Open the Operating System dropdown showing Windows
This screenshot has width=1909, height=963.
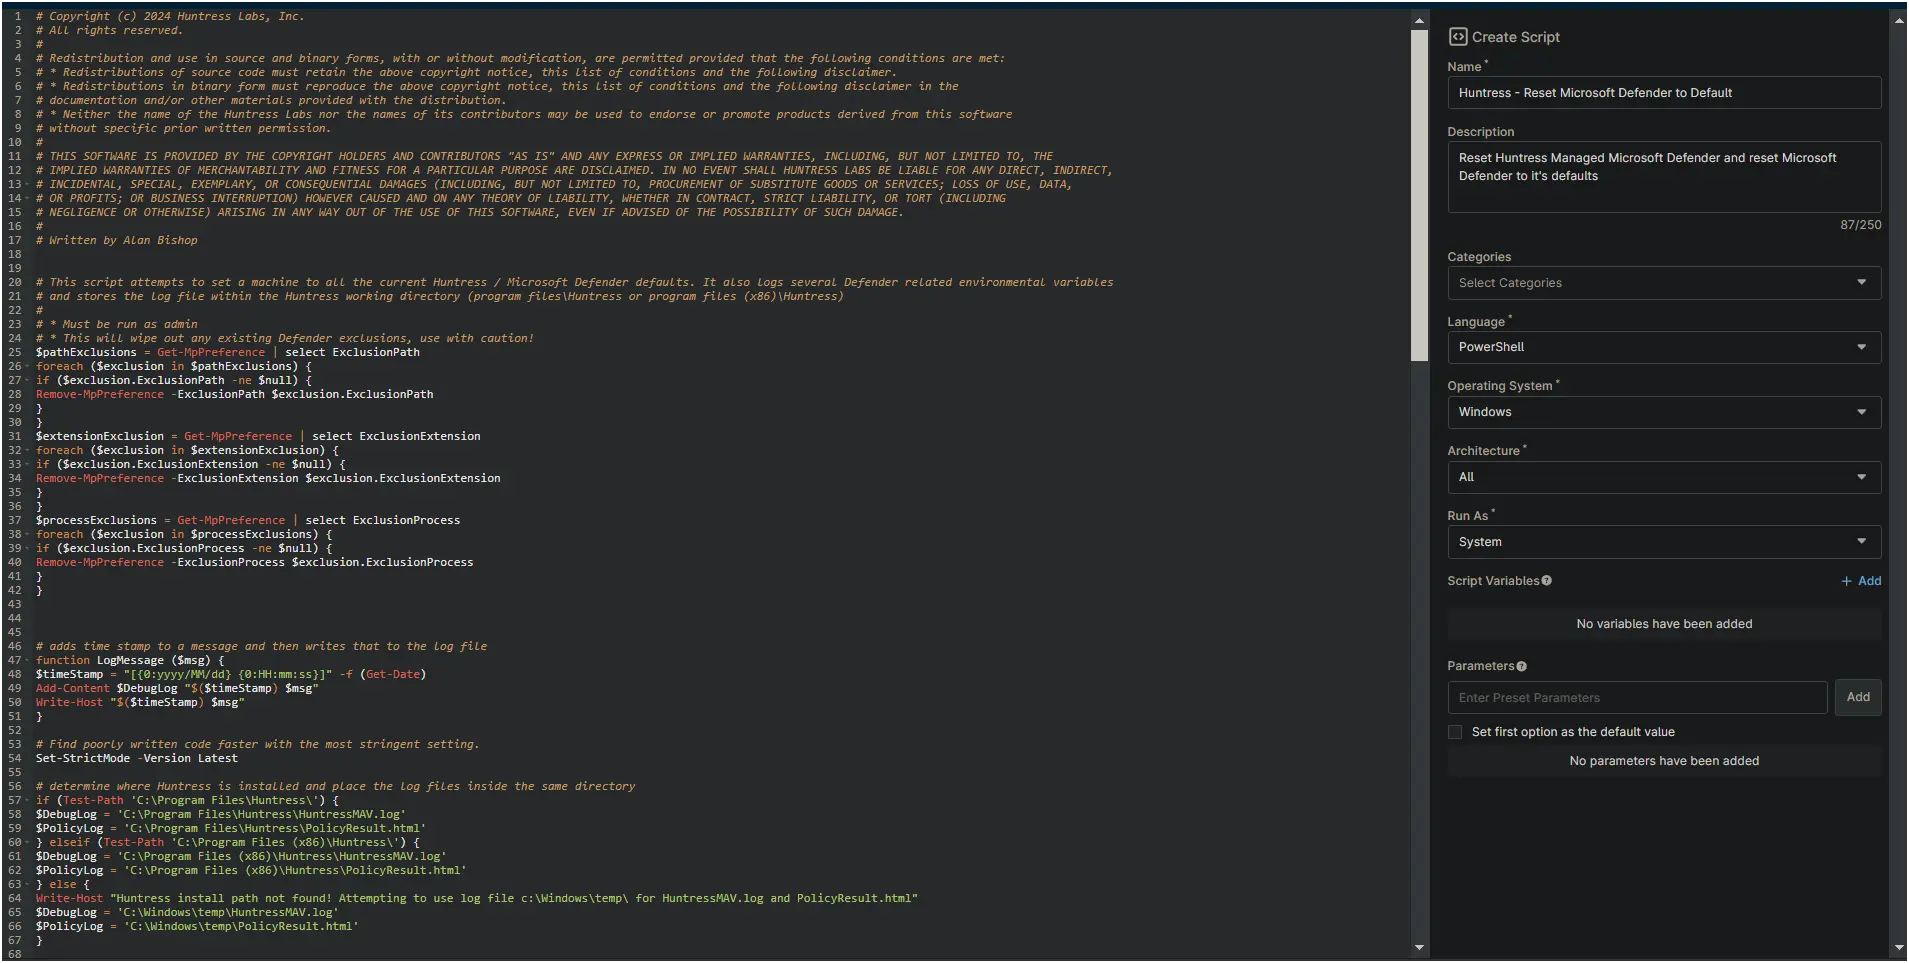point(1664,412)
